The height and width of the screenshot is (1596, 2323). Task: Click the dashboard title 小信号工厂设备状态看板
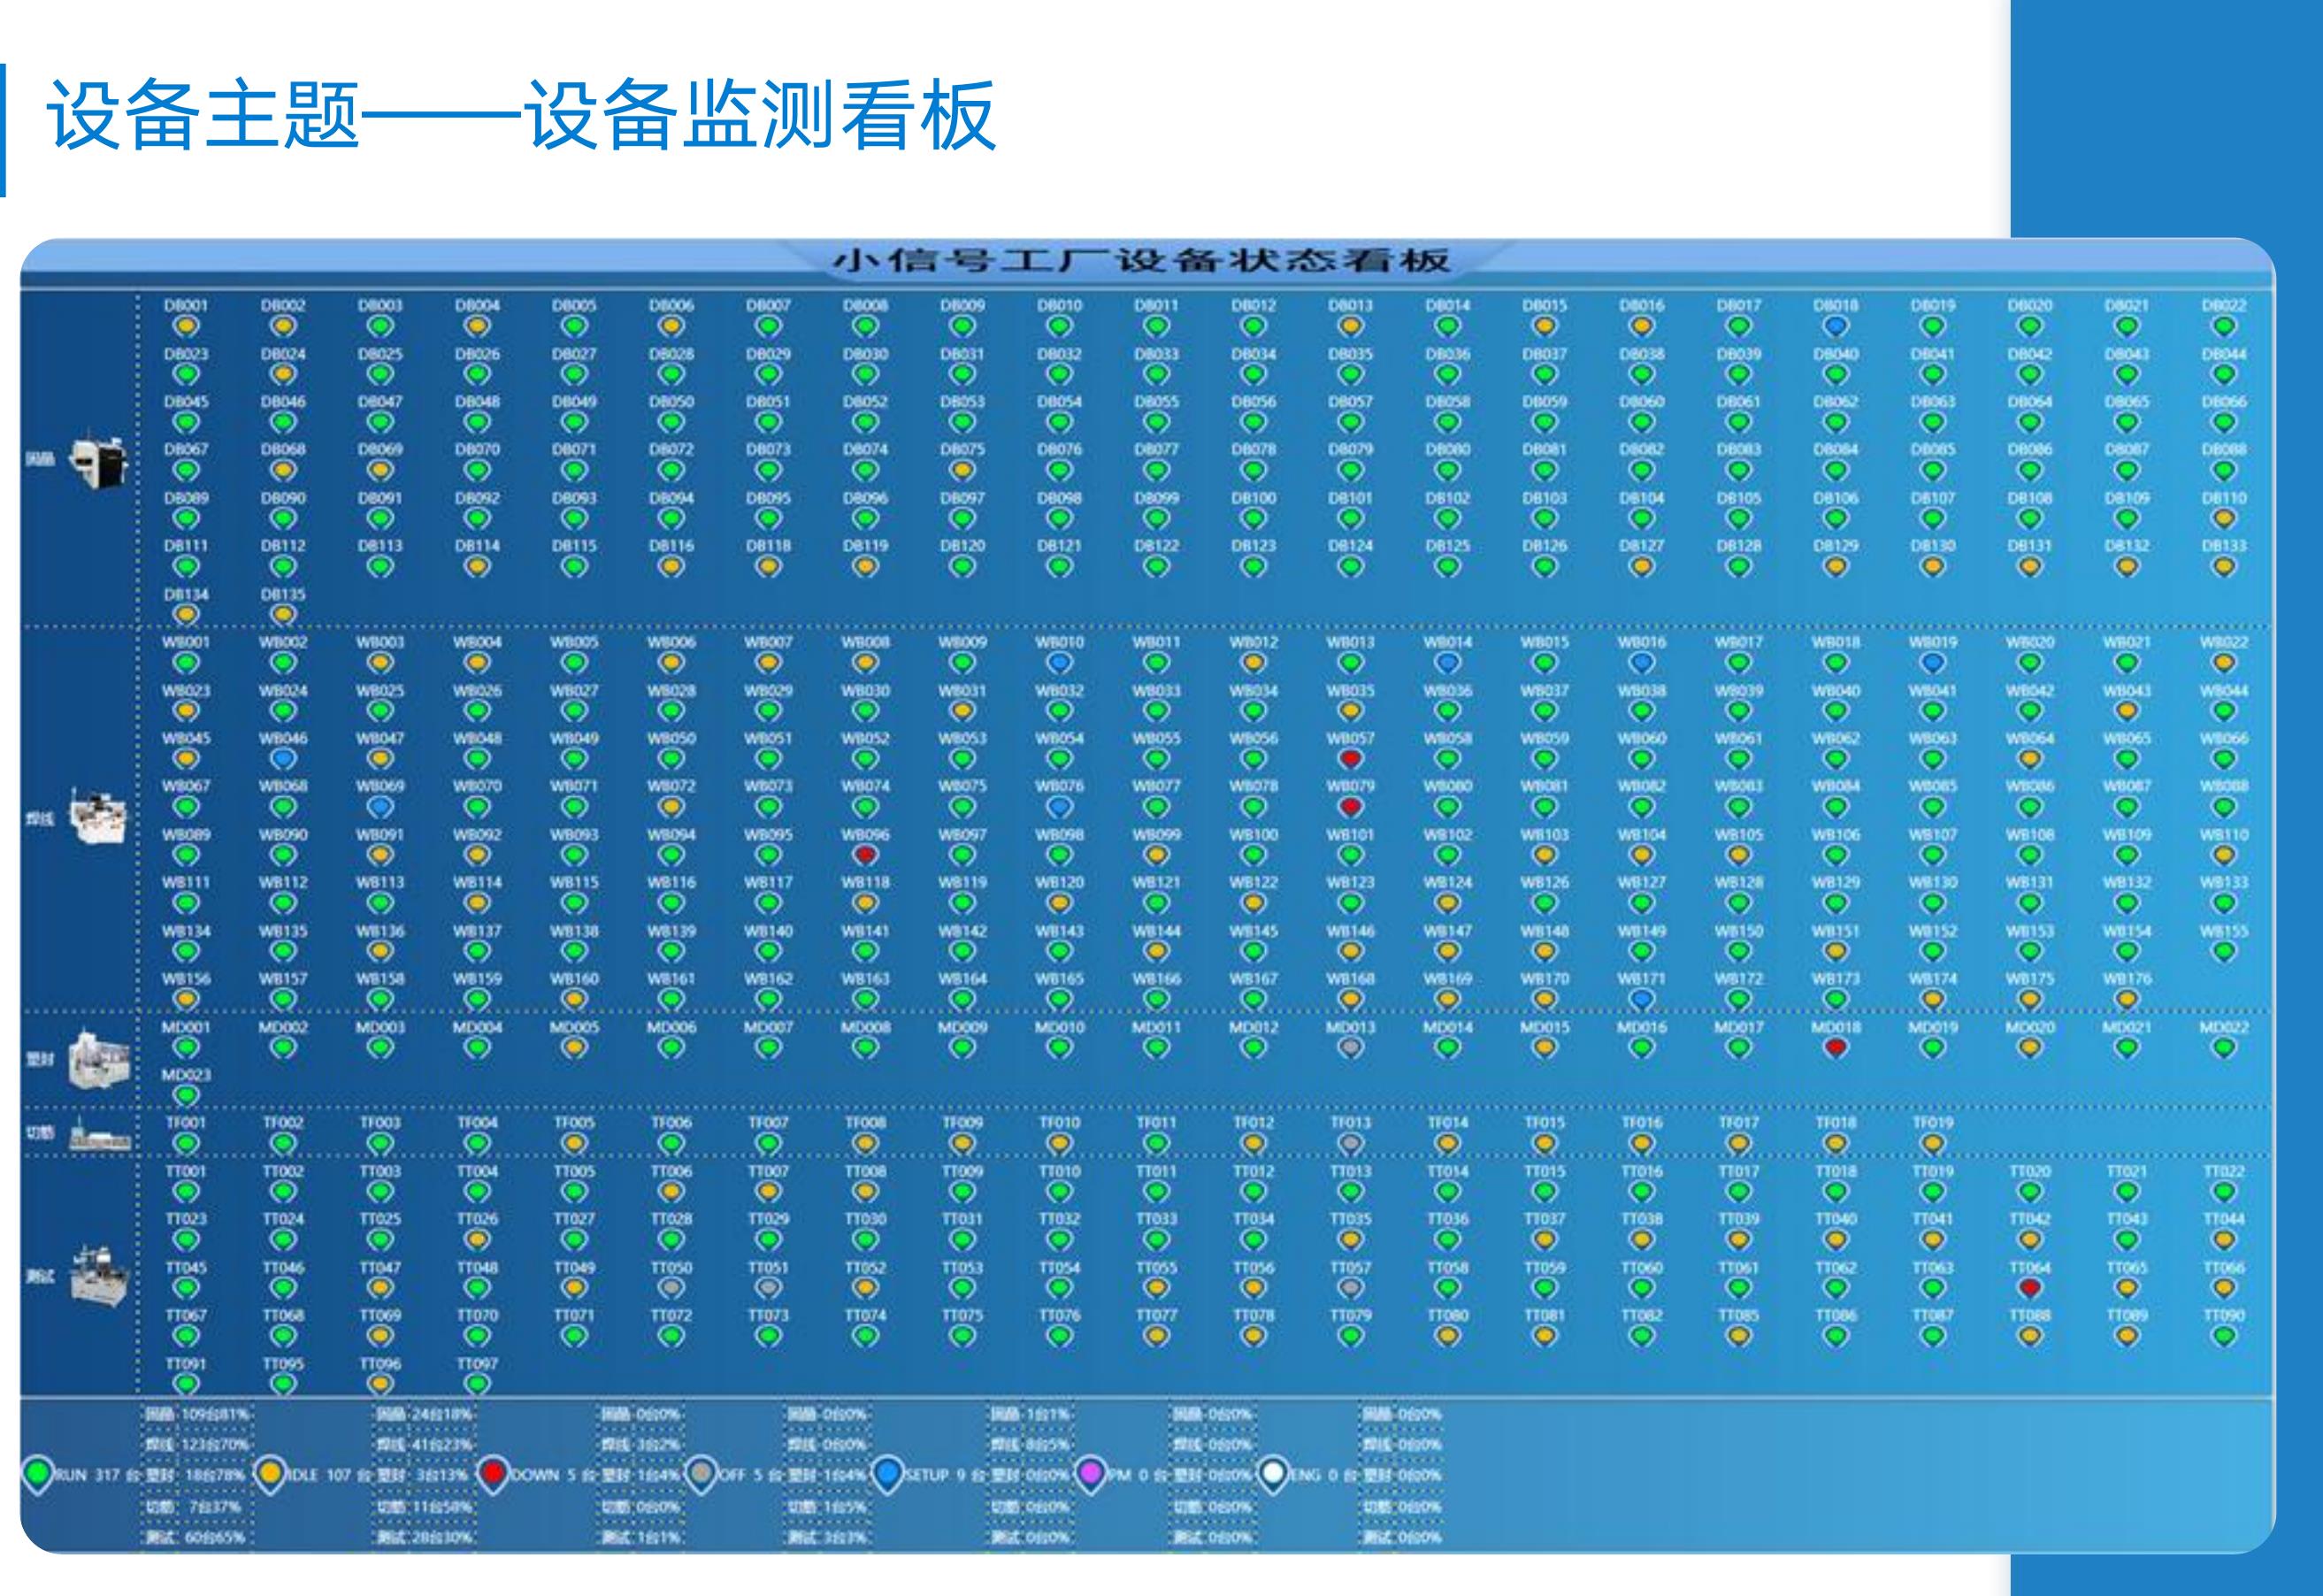point(1142,261)
